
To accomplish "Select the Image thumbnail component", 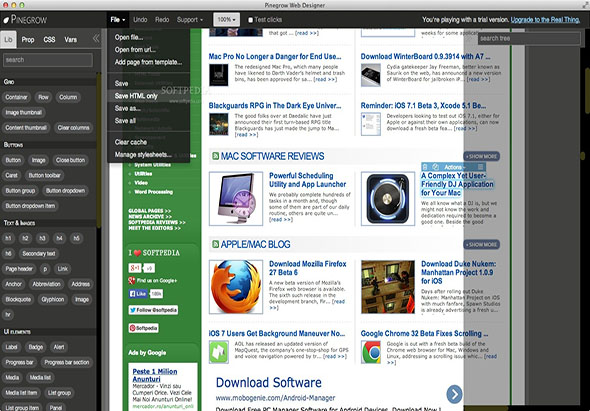I will click(23, 113).
